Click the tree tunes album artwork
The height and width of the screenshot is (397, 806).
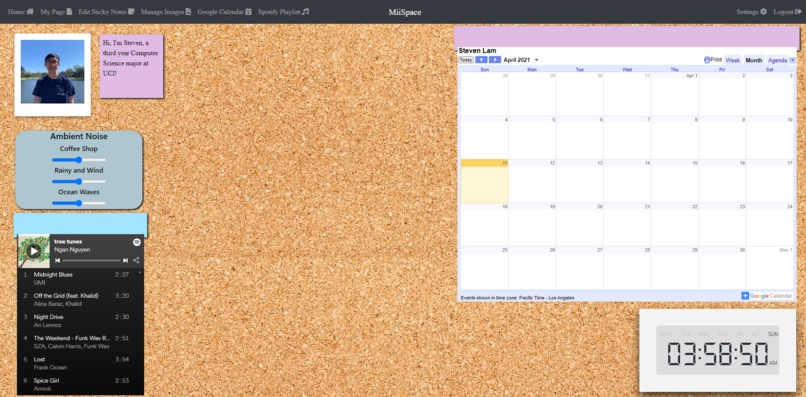point(34,251)
